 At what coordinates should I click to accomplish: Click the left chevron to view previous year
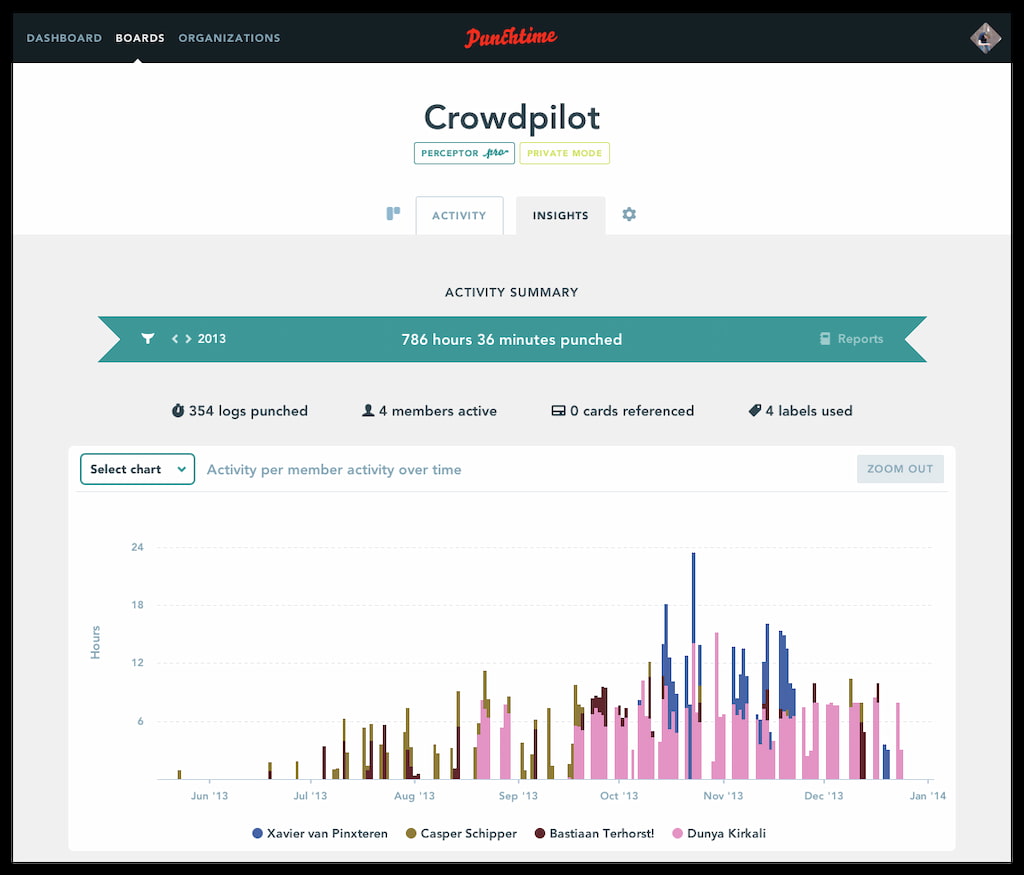[x=173, y=339]
